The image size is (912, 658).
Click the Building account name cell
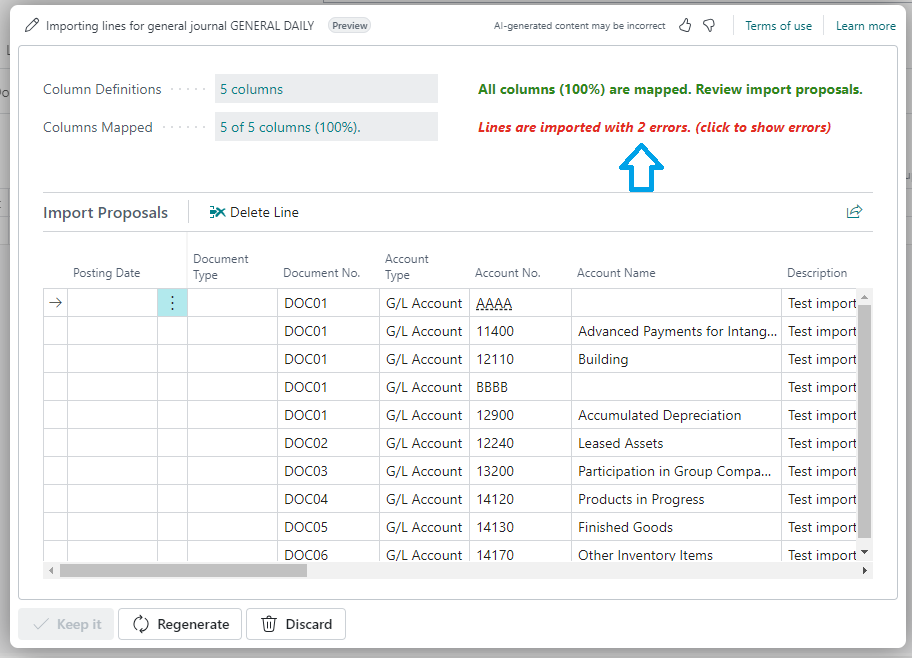point(676,359)
